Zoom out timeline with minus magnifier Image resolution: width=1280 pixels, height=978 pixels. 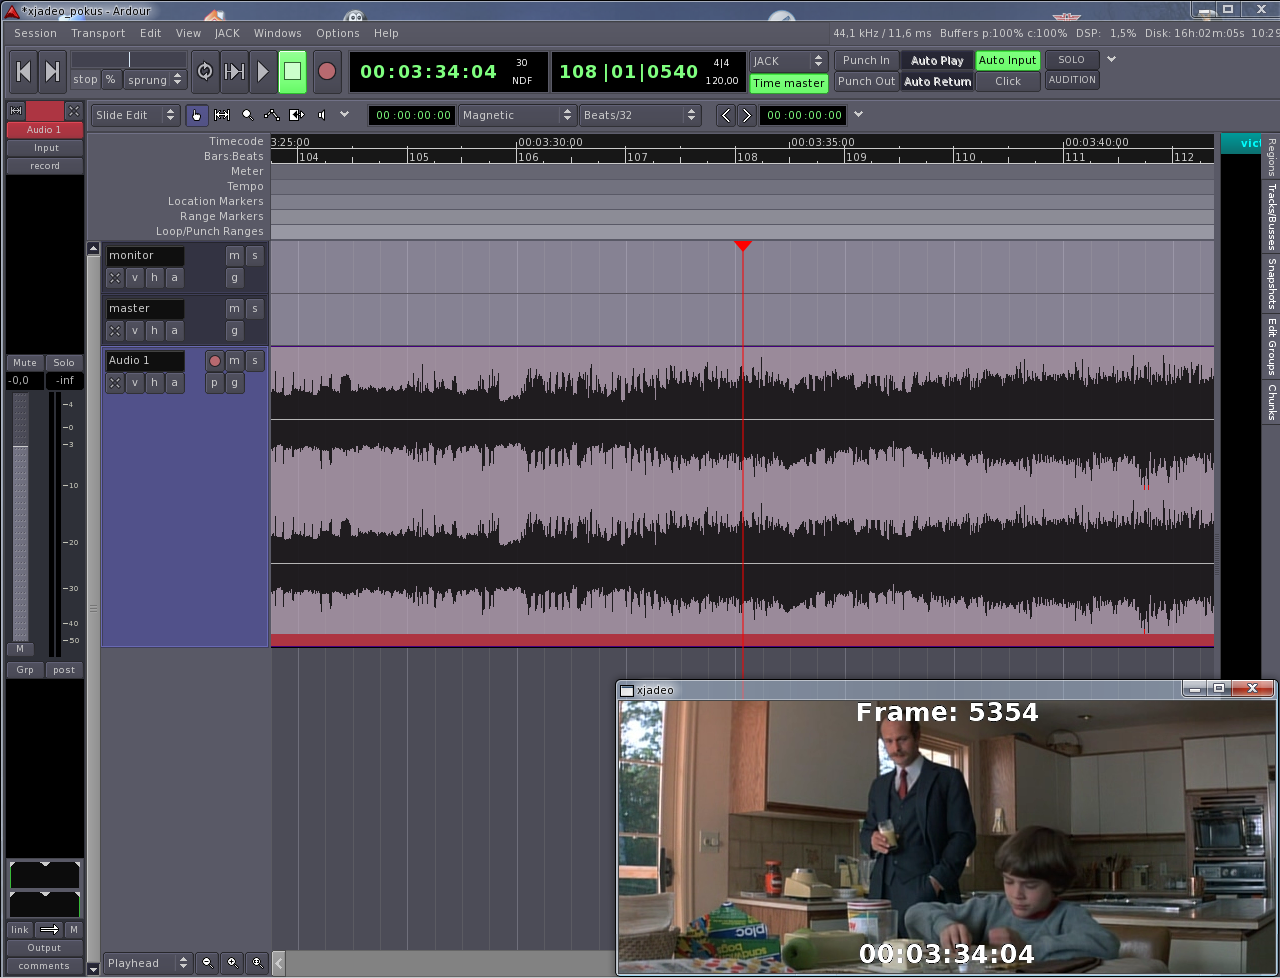pyautogui.click(x=208, y=963)
